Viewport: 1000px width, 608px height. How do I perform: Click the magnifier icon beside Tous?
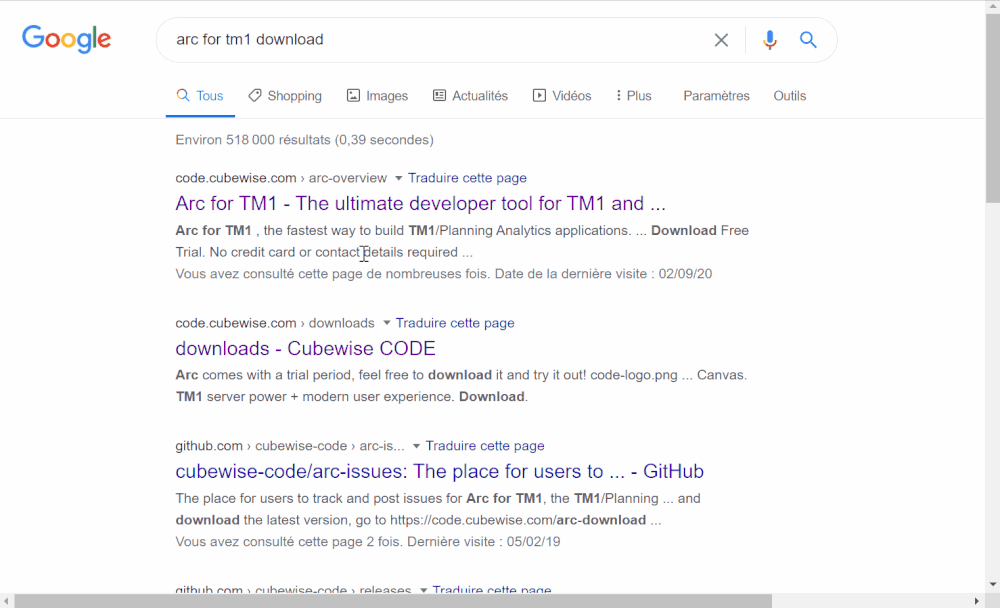tap(182, 95)
